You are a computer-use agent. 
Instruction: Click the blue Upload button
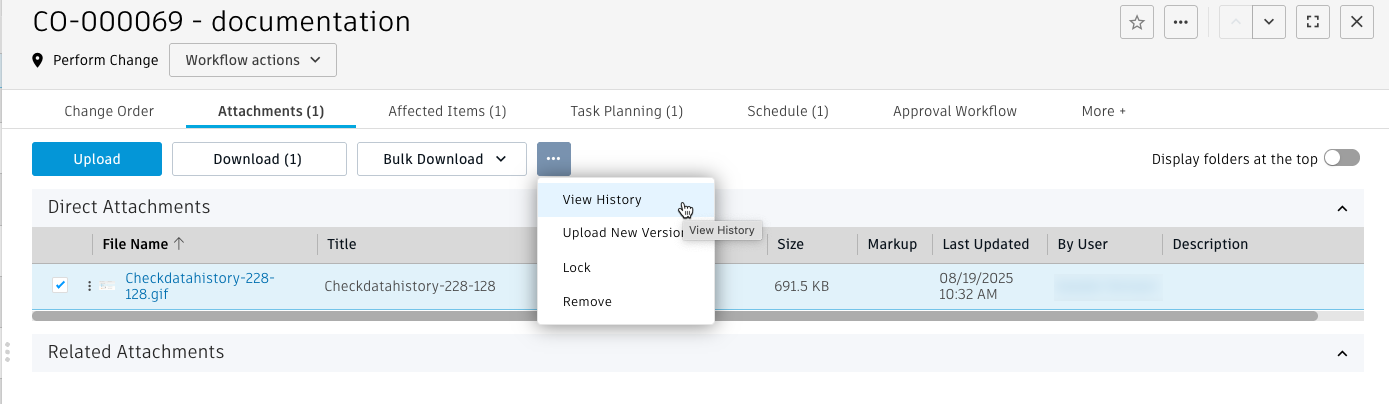pos(97,159)
